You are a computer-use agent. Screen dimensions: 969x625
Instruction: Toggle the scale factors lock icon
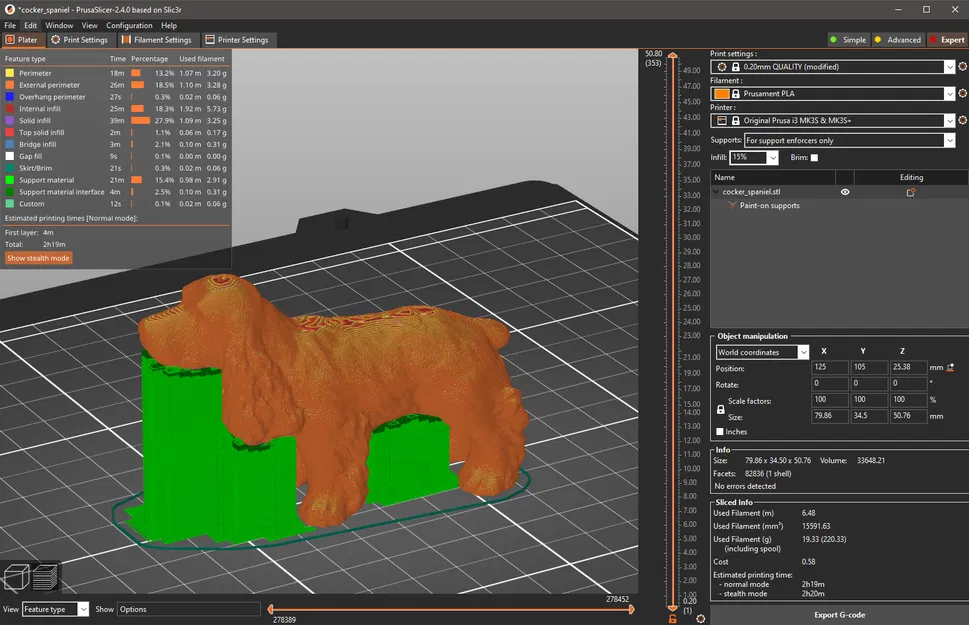coord(721,409)
